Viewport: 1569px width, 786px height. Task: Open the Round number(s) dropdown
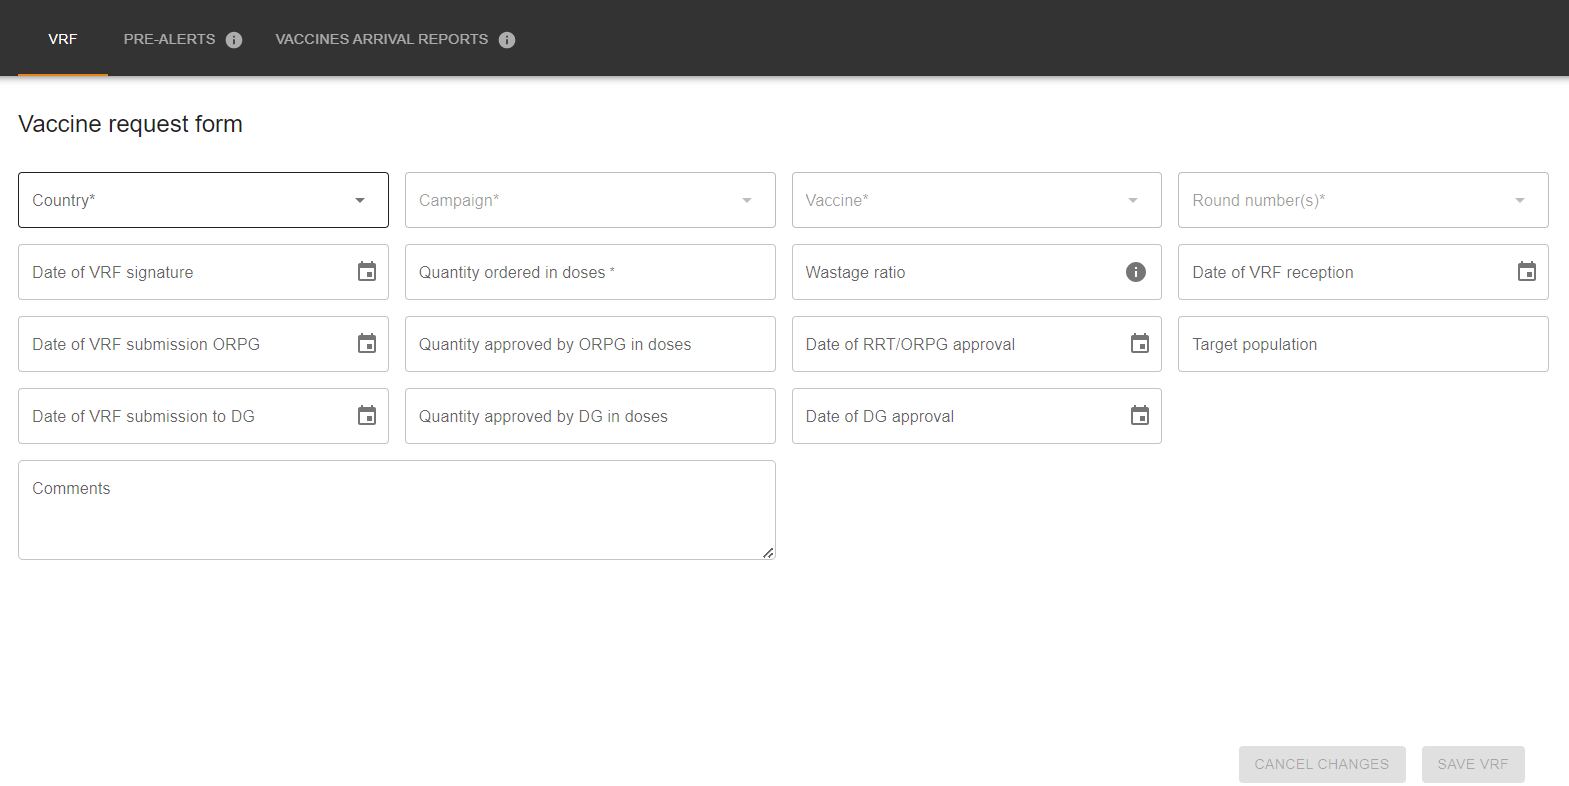pyautogui.click(x=1519, y=200)
